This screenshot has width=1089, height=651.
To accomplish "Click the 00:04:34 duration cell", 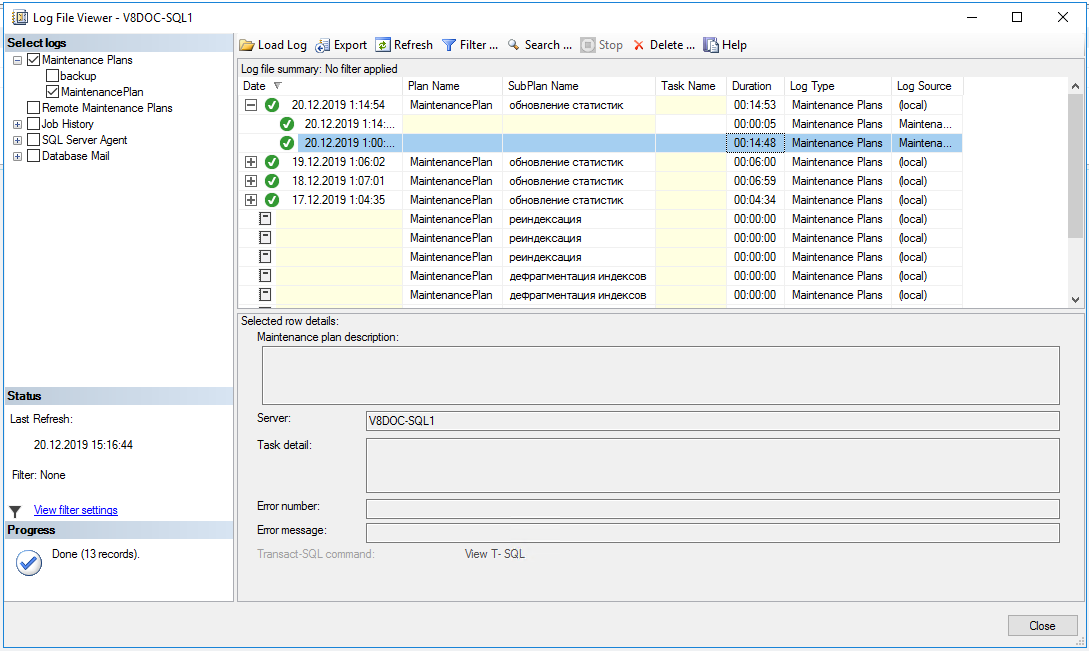I will coord(755,200).
